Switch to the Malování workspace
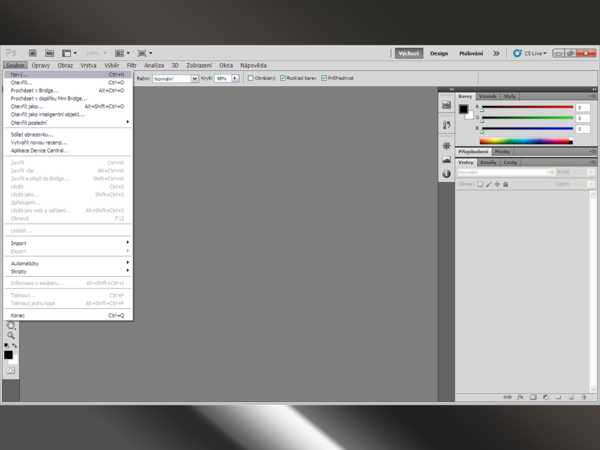 coord(471,53)
